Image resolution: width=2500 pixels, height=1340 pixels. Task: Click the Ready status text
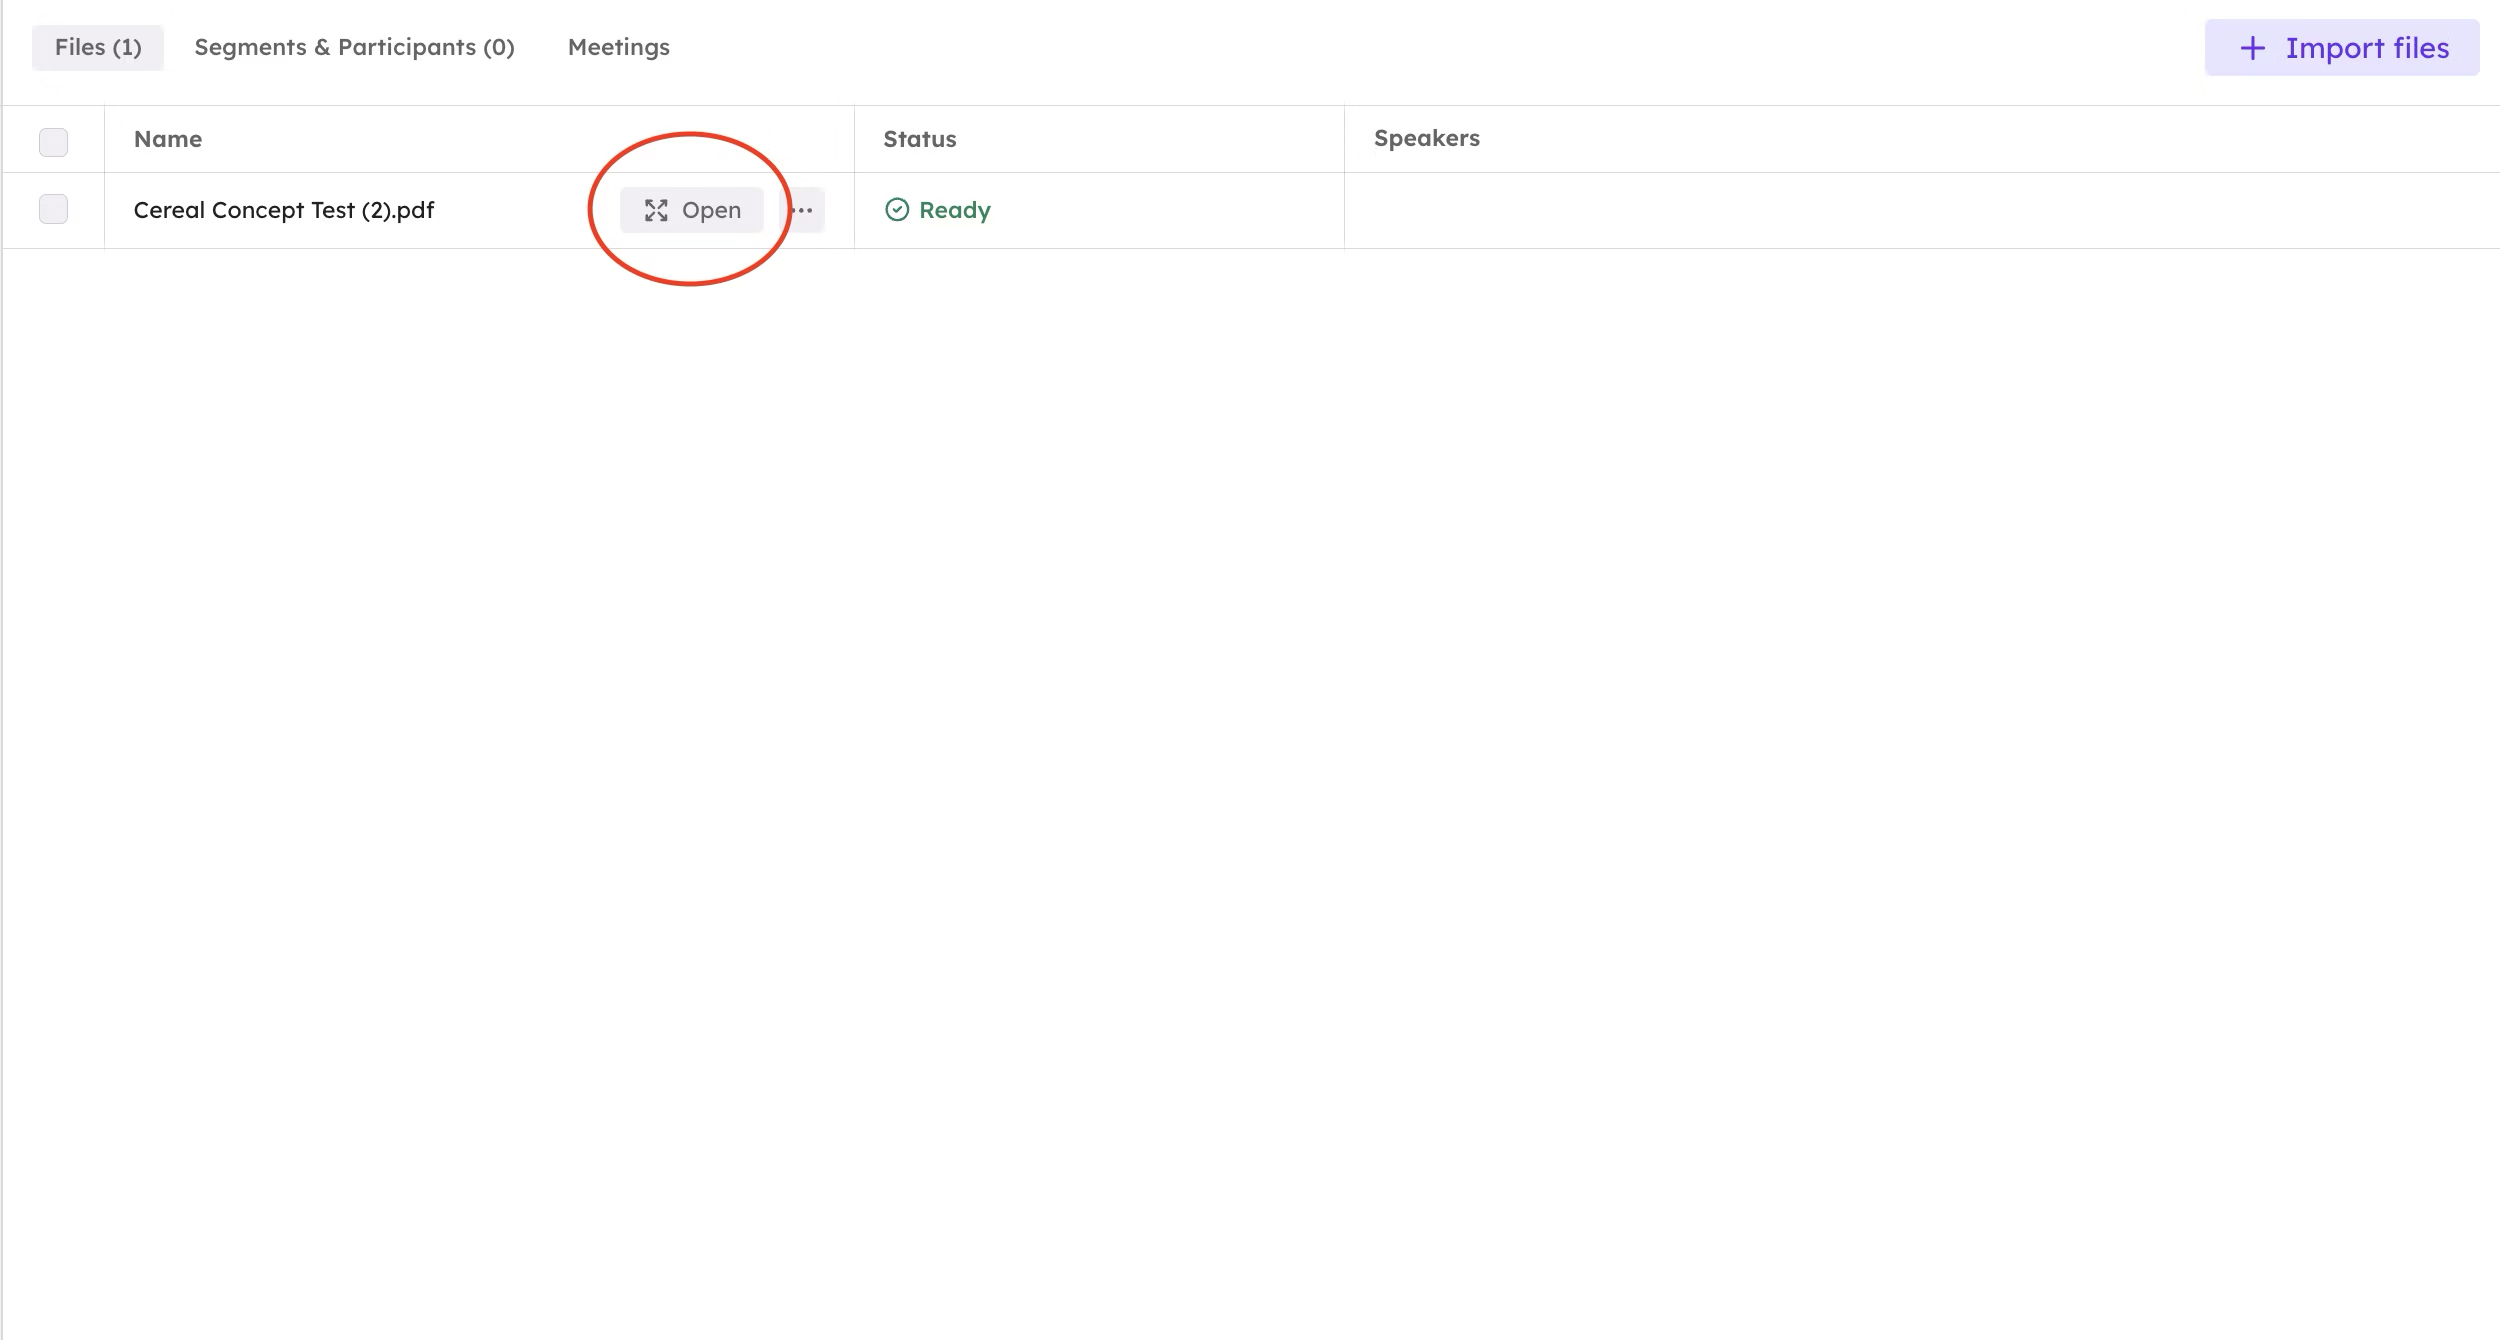[x=954, y=210]
